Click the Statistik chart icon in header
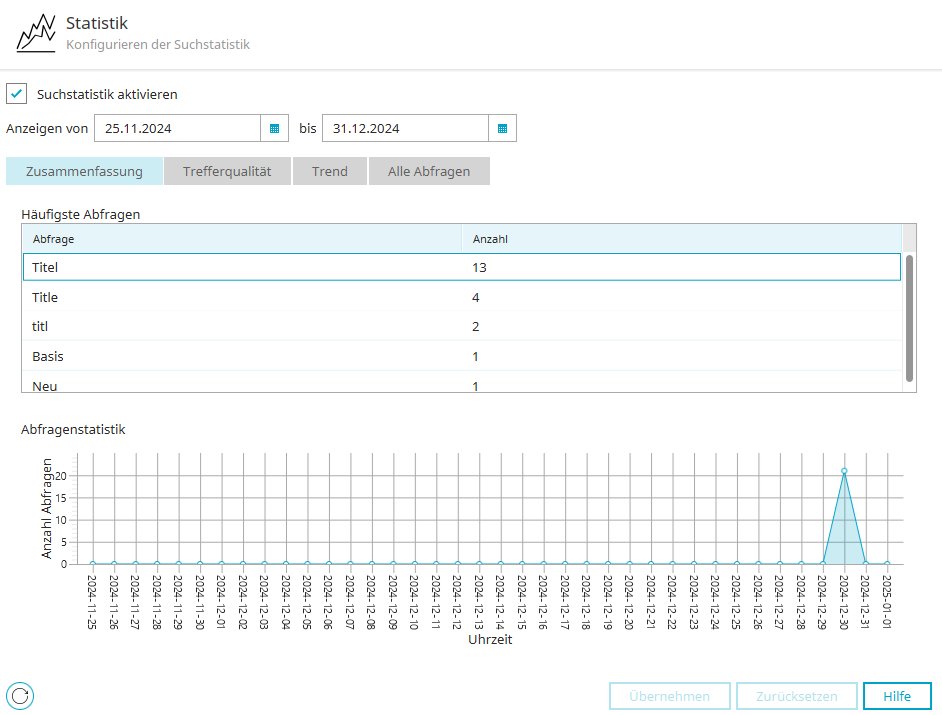The height and width of the screenshot is (715, 942). (x=35, y=33)
